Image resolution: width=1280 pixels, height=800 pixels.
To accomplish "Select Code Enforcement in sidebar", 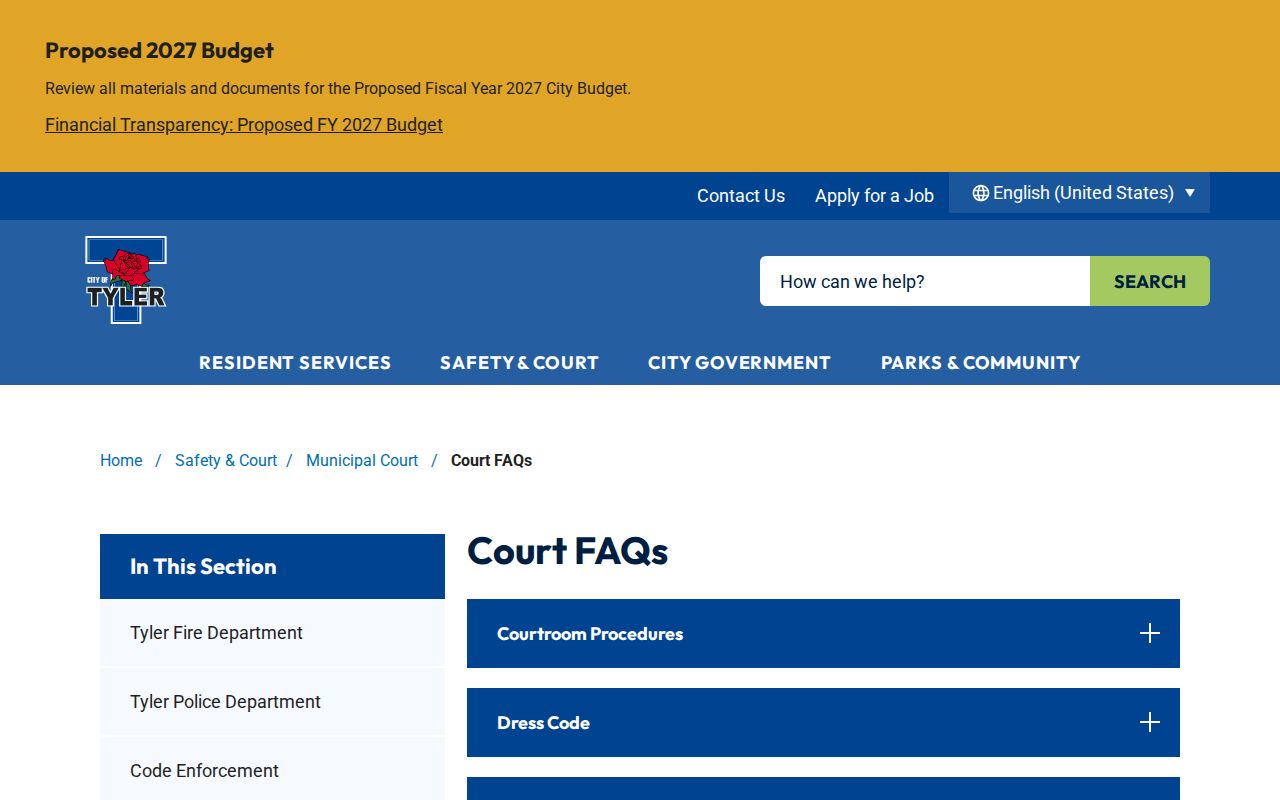I will click(272, 770).
